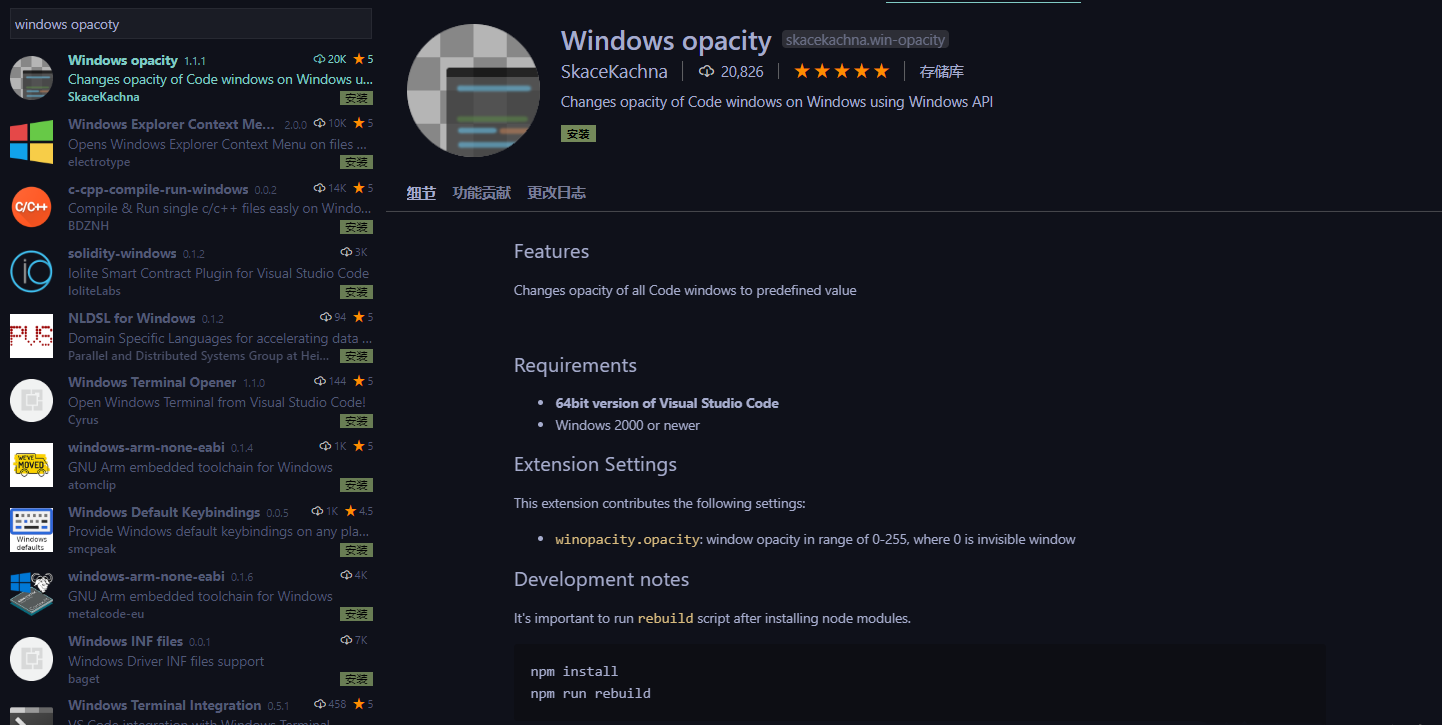Viewport: 1442px width, 725px height.
Task: Install atomclip windows-arm-none-eabi extension
Action: click(x=356, y=485)
